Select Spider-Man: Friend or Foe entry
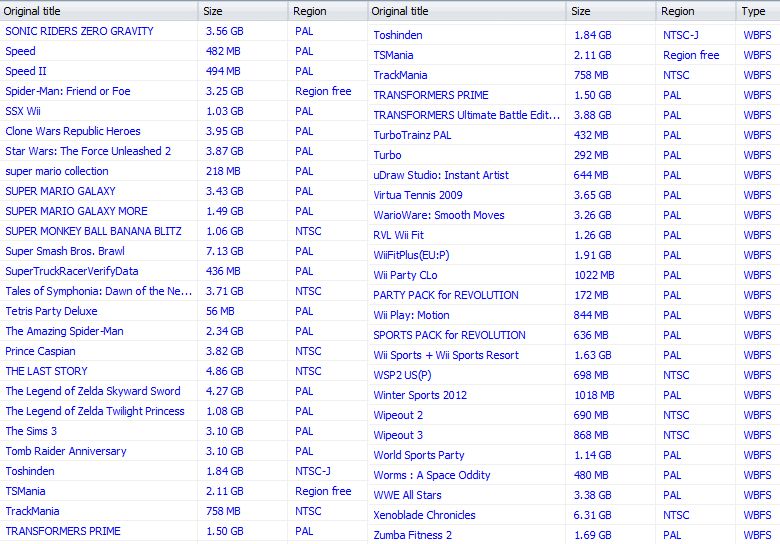 coord(68,91)
